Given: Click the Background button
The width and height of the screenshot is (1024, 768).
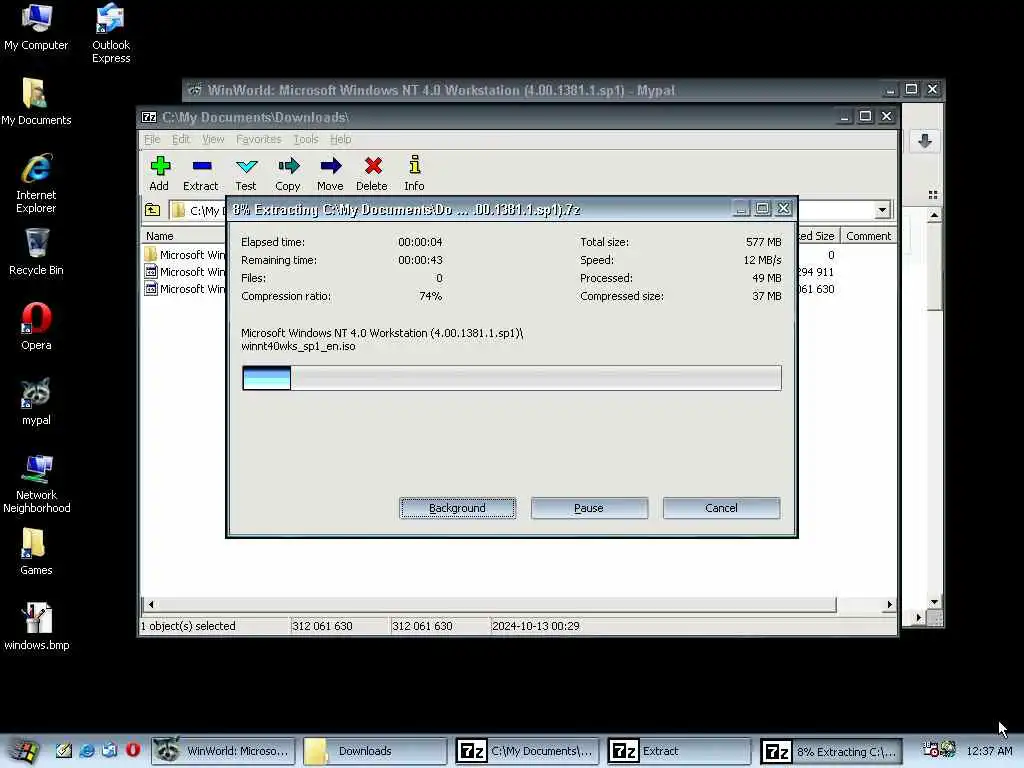Looking at the screenshot, I should [x=458, y=508].
